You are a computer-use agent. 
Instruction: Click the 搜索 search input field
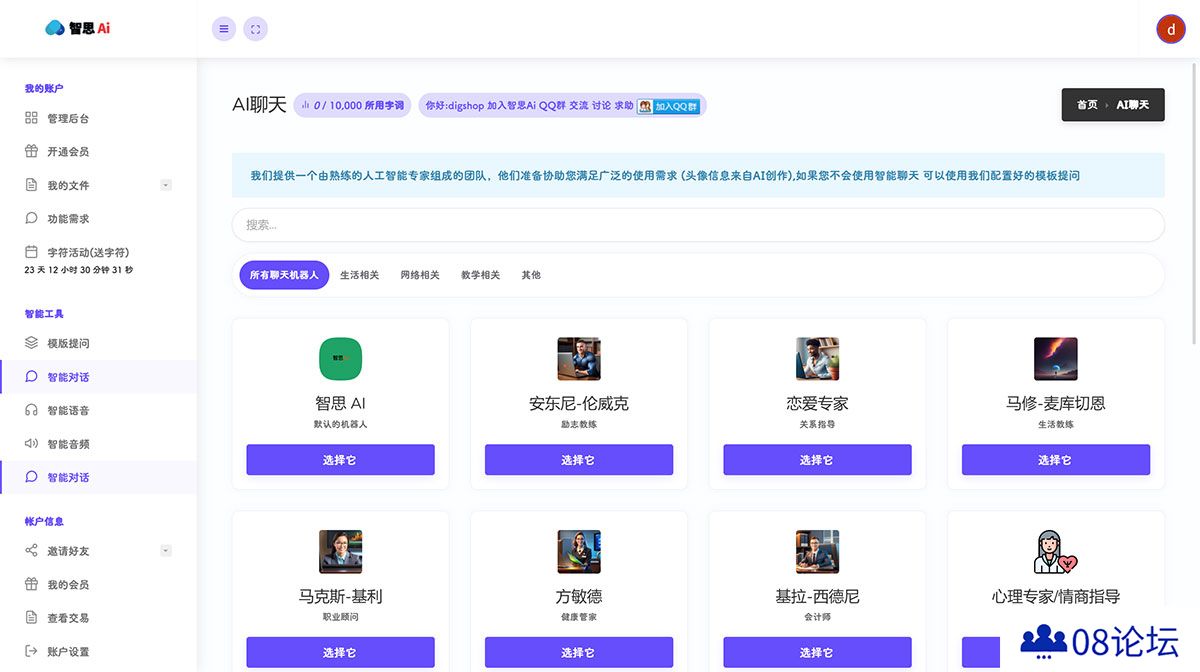pyautogui.click(x=698, y=225)
